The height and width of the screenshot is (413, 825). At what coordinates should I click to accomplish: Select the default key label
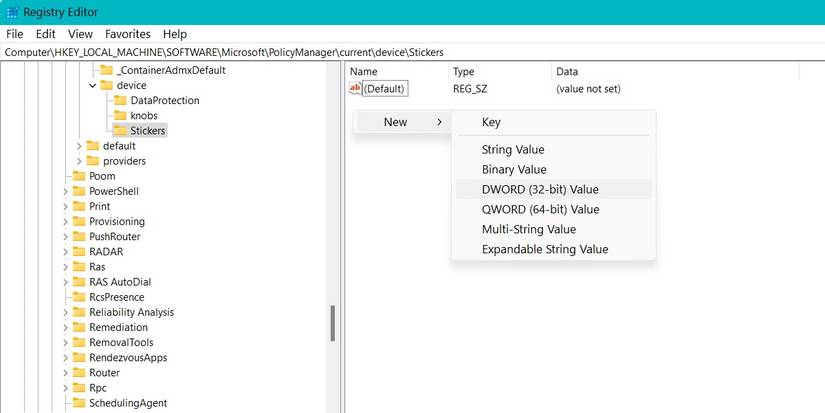(x=119, y=146)
